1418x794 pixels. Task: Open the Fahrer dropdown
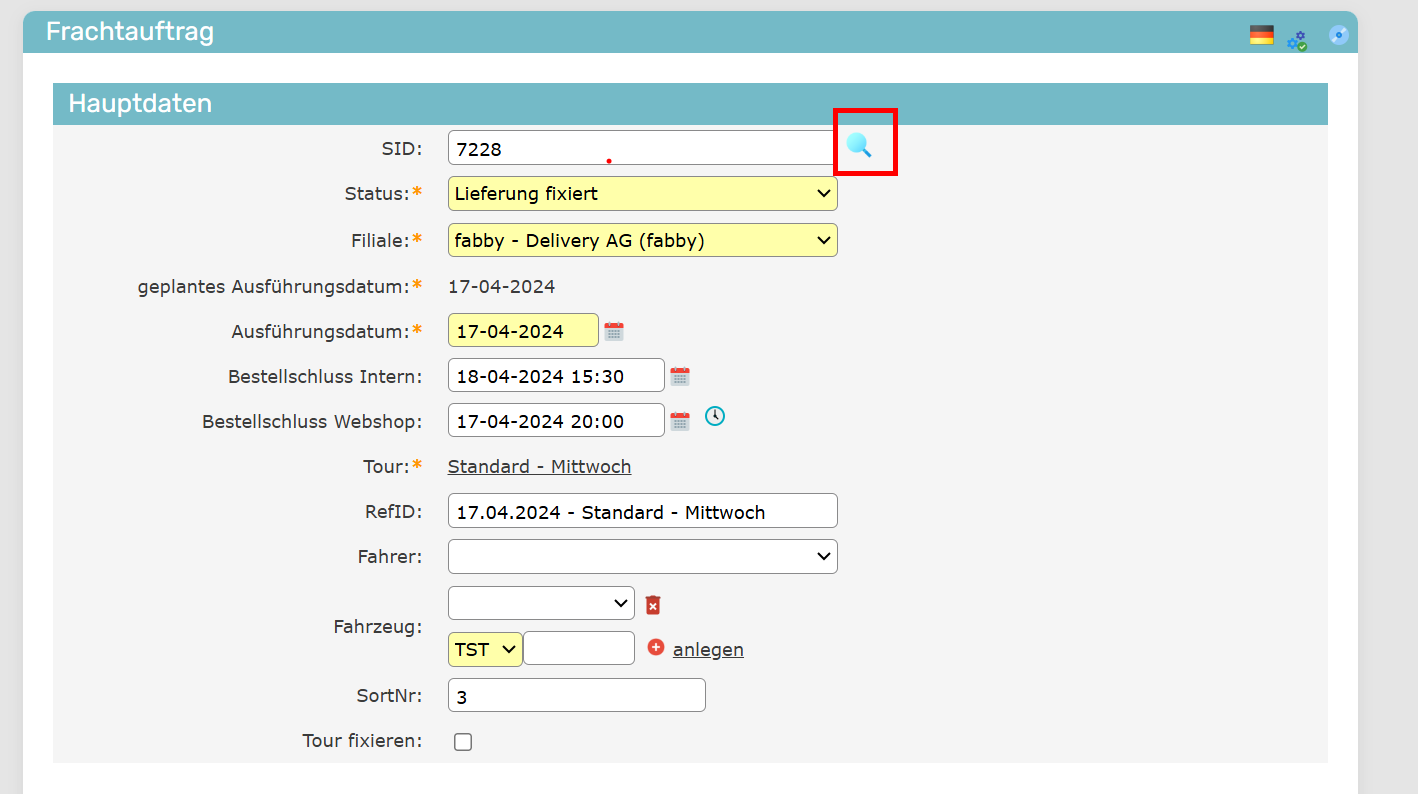coord(642,557)
